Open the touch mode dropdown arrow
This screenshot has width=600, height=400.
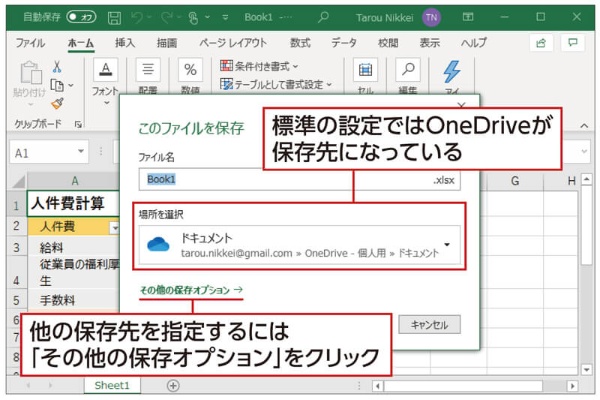208,17
